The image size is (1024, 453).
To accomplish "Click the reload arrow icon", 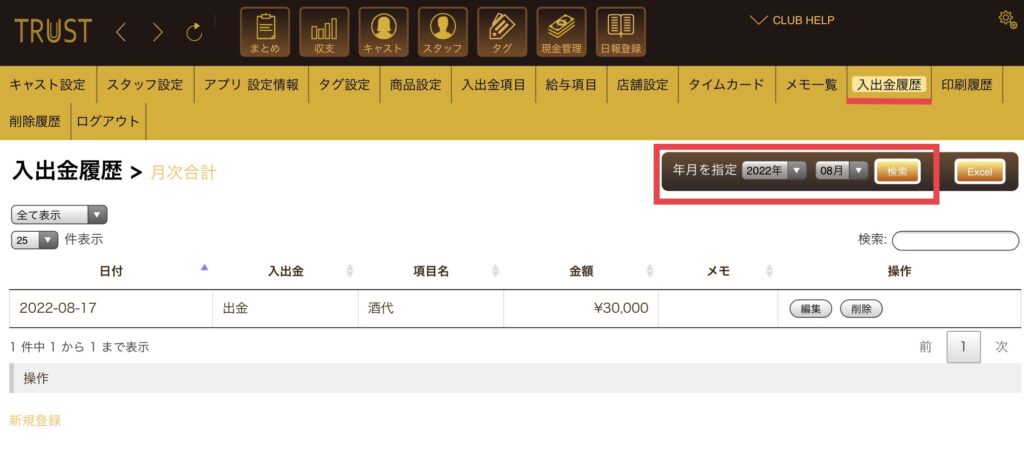I will pos(195,32).
